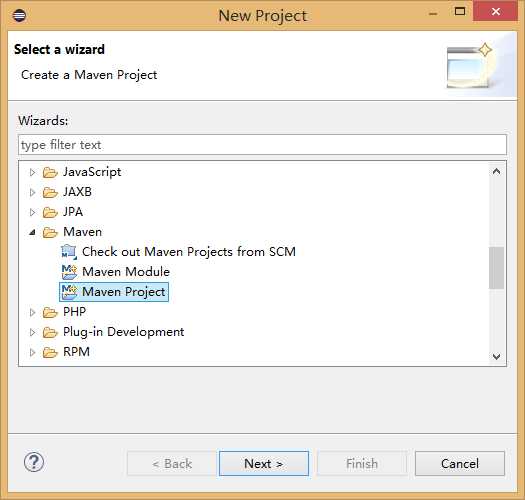Proceed with the Next button

264,463
